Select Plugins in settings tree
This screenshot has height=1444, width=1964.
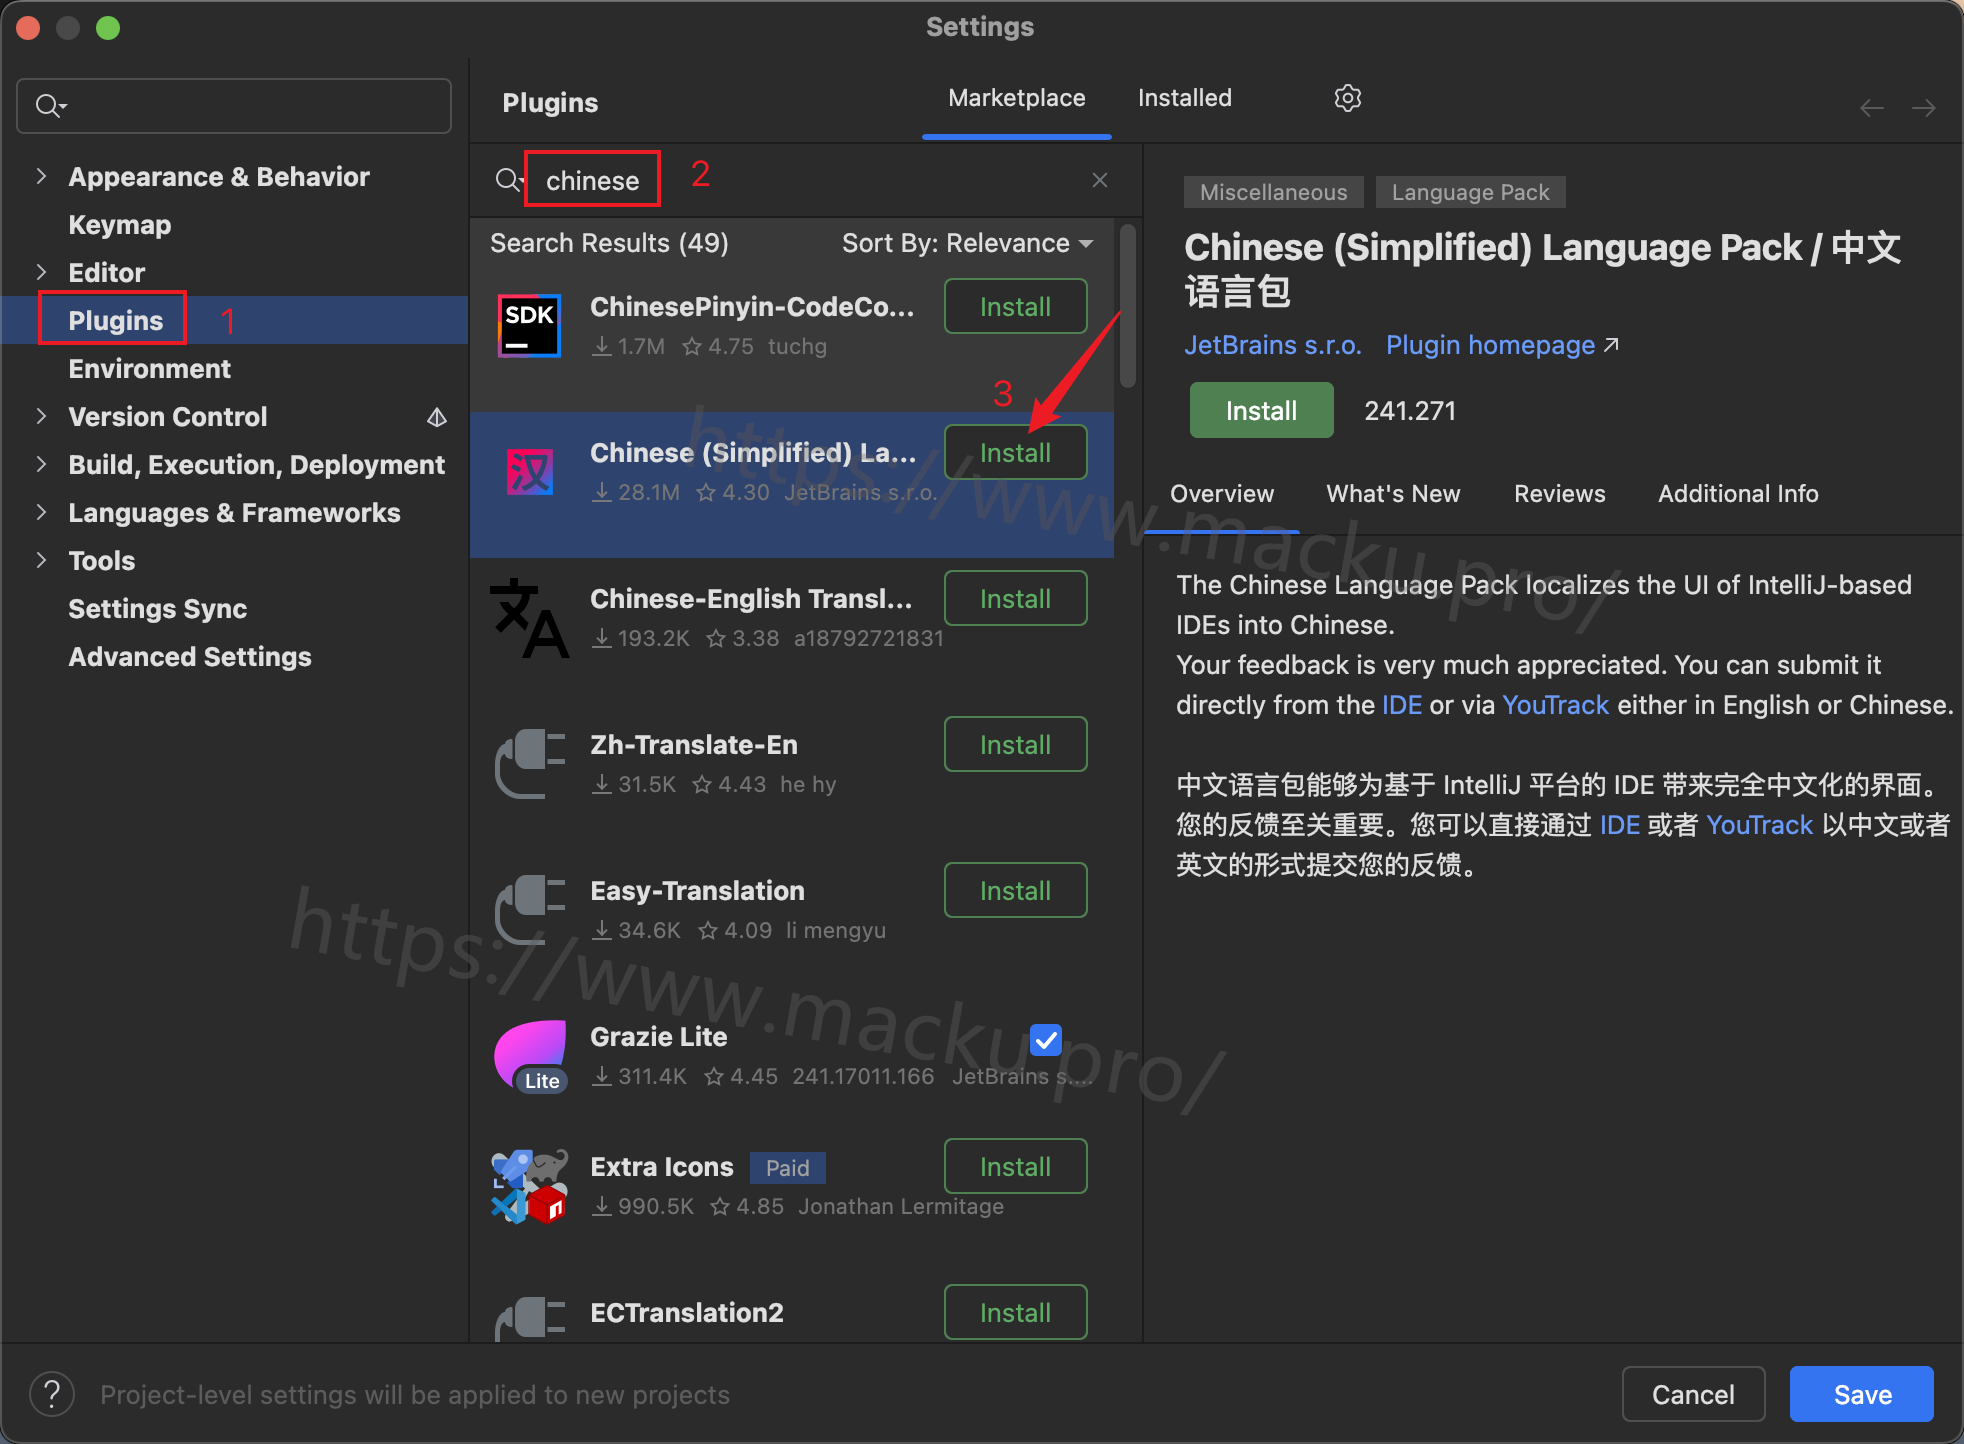click(115, 320)
